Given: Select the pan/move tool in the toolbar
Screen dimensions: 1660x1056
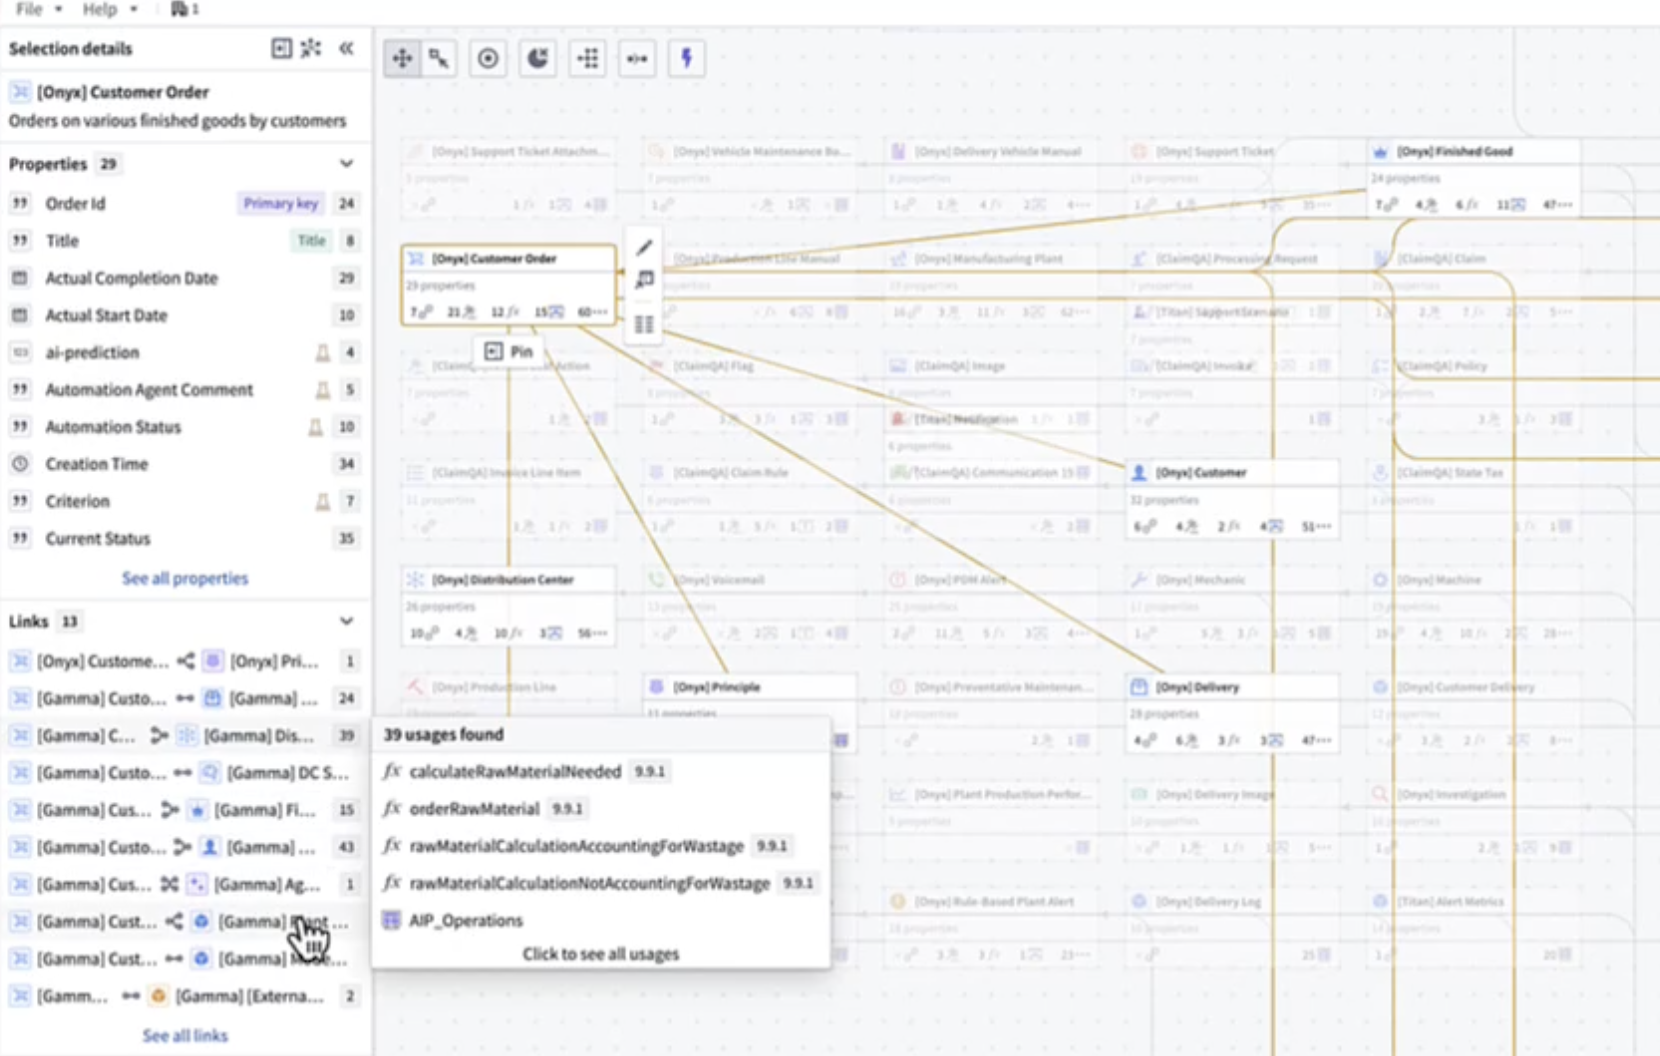Looking at the screenshot, I should (402, 58).
